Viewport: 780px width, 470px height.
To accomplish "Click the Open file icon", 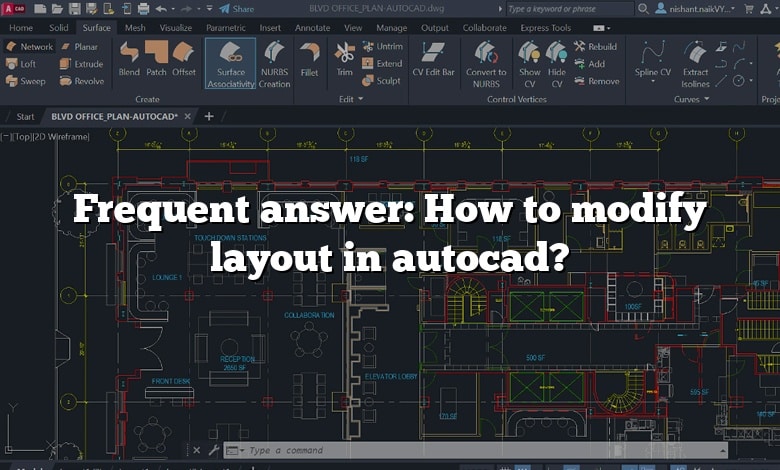I will pos(57,8).
